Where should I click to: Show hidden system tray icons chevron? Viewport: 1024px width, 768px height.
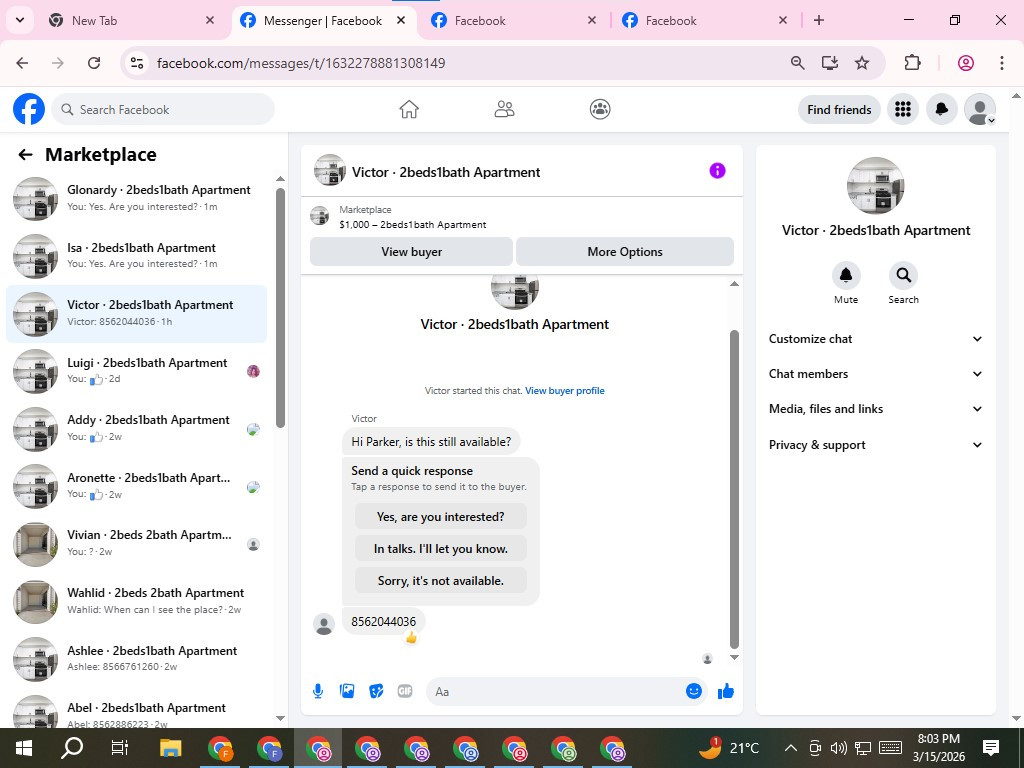[790, 748]
